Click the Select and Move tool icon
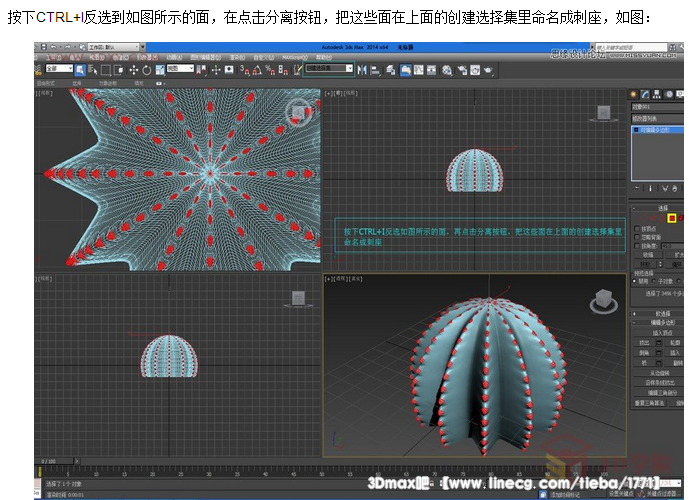Screen dimensions: 689x500 coord(133,70)
